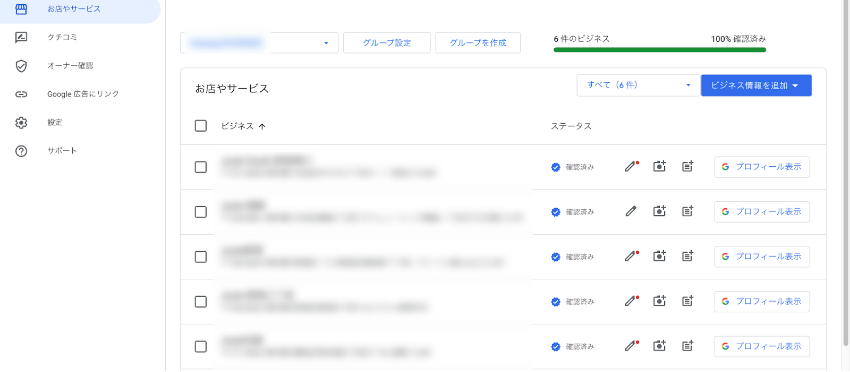Click the グループ設定 button

tap(387, 43)
